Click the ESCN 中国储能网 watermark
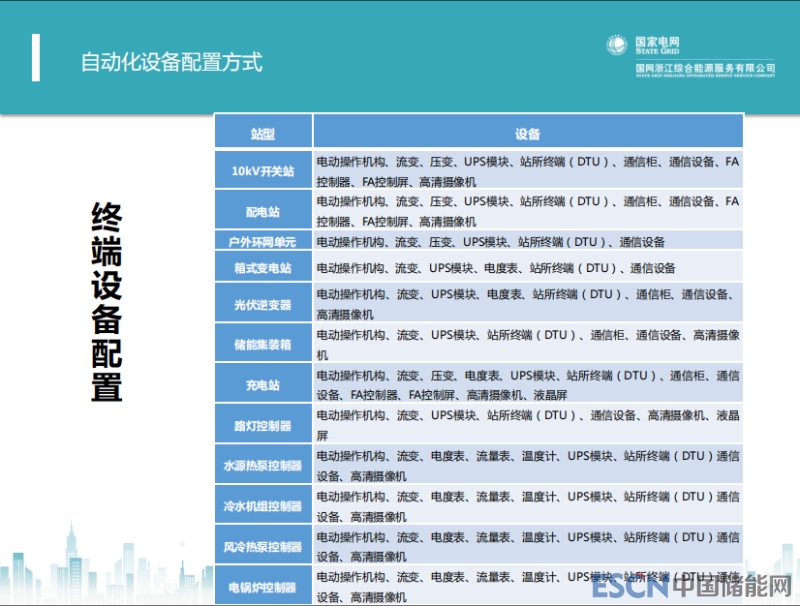800x606 pixels. pos(692,586)
